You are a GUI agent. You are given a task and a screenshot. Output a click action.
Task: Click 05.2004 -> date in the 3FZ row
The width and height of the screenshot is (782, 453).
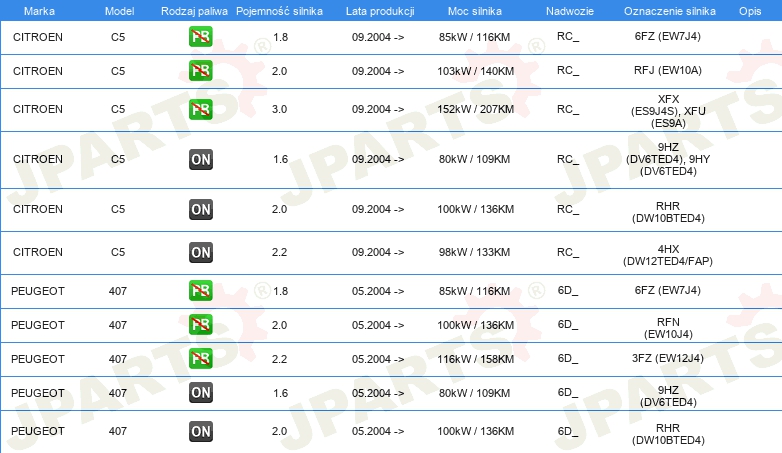coord(378,359)
